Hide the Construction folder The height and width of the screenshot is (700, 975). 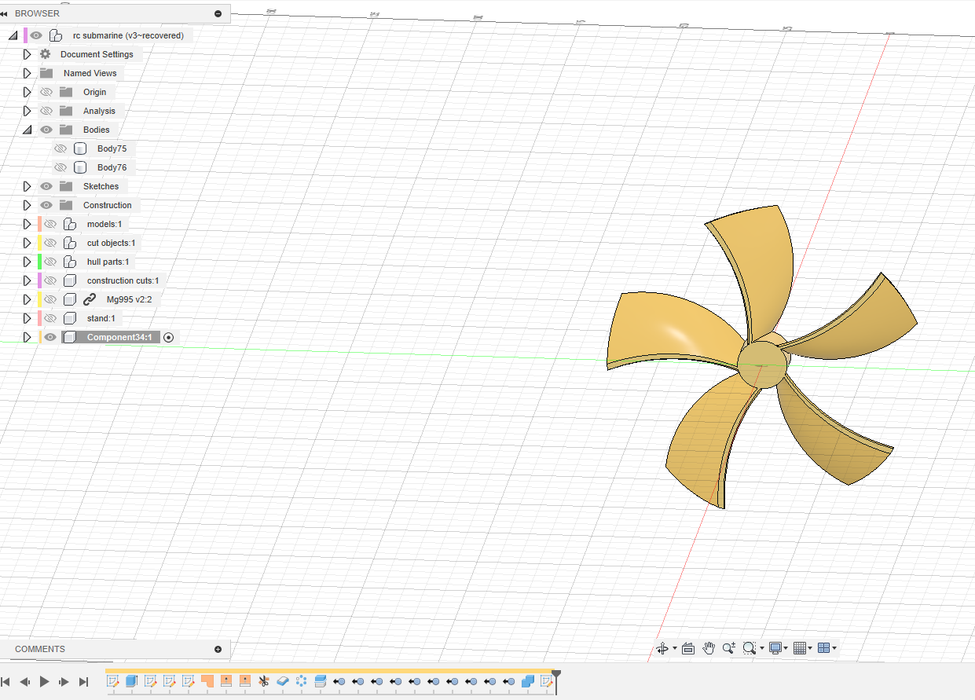(x=46, y=205)
